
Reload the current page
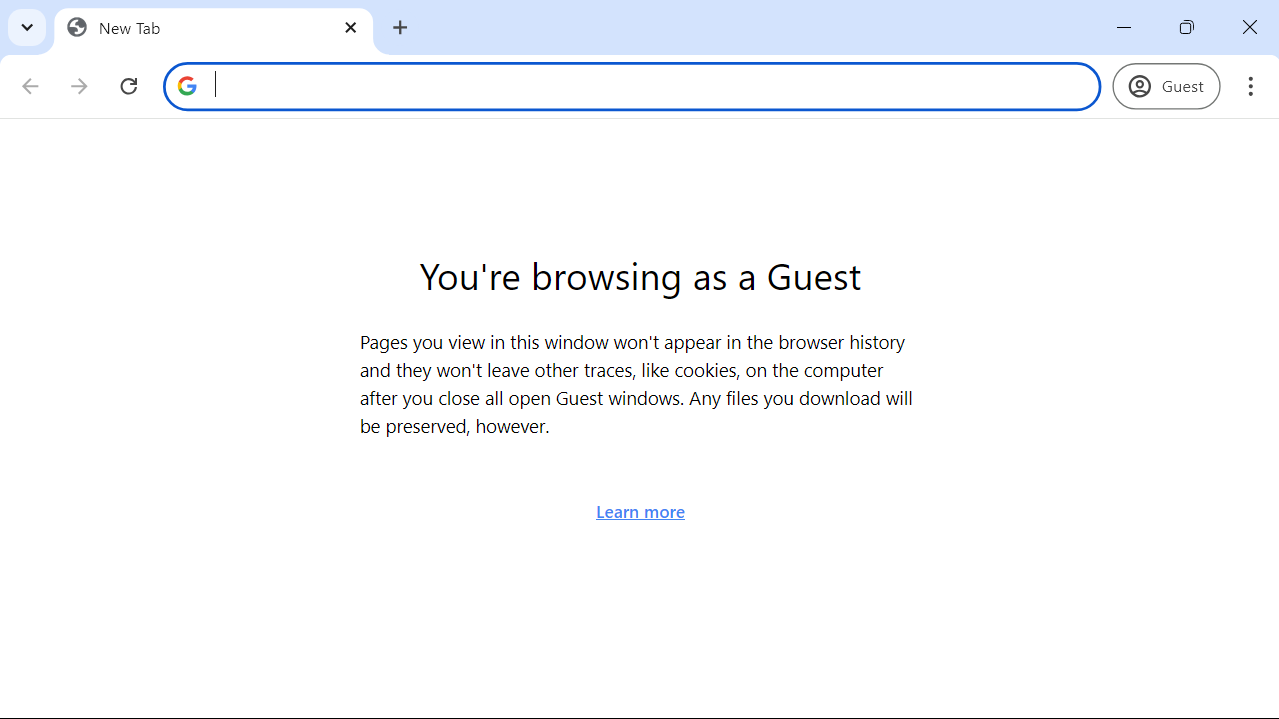pos(128,86)
